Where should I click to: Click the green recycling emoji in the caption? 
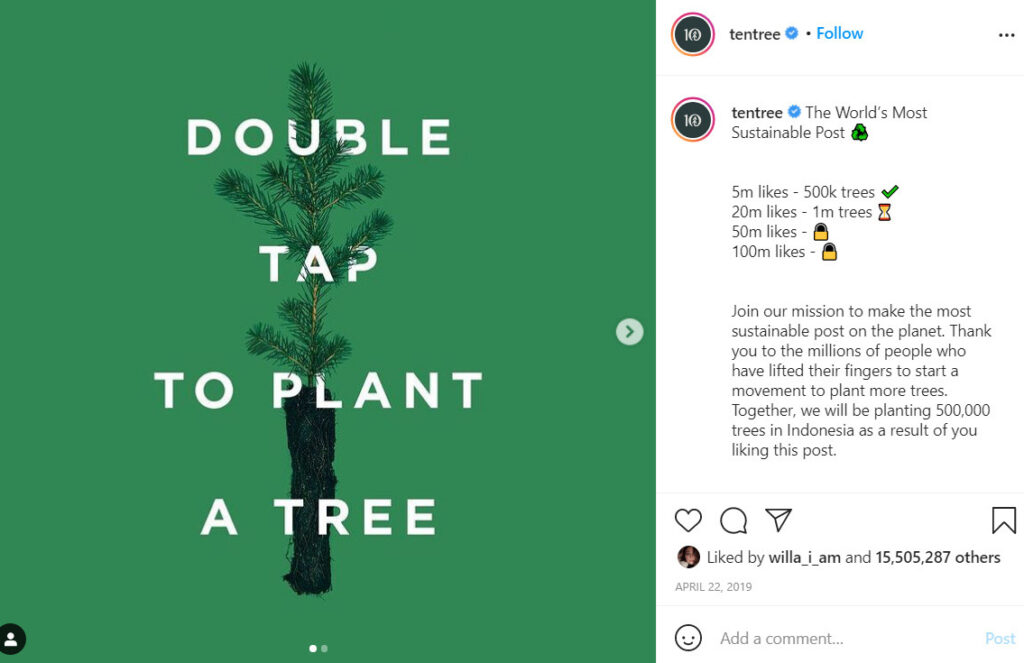pyautogui.click(x=862, y=132)
